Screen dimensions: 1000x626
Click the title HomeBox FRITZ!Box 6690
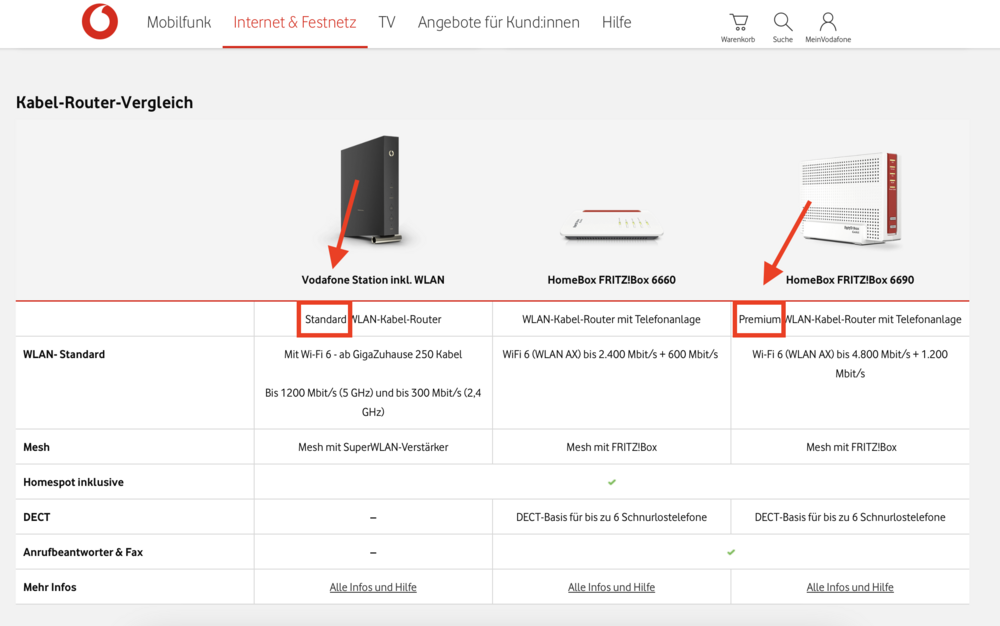click(850, 280)
